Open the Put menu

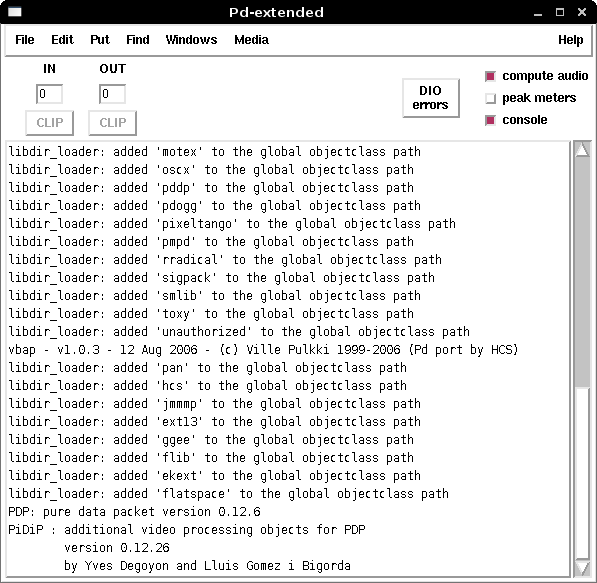coord(100,40)
